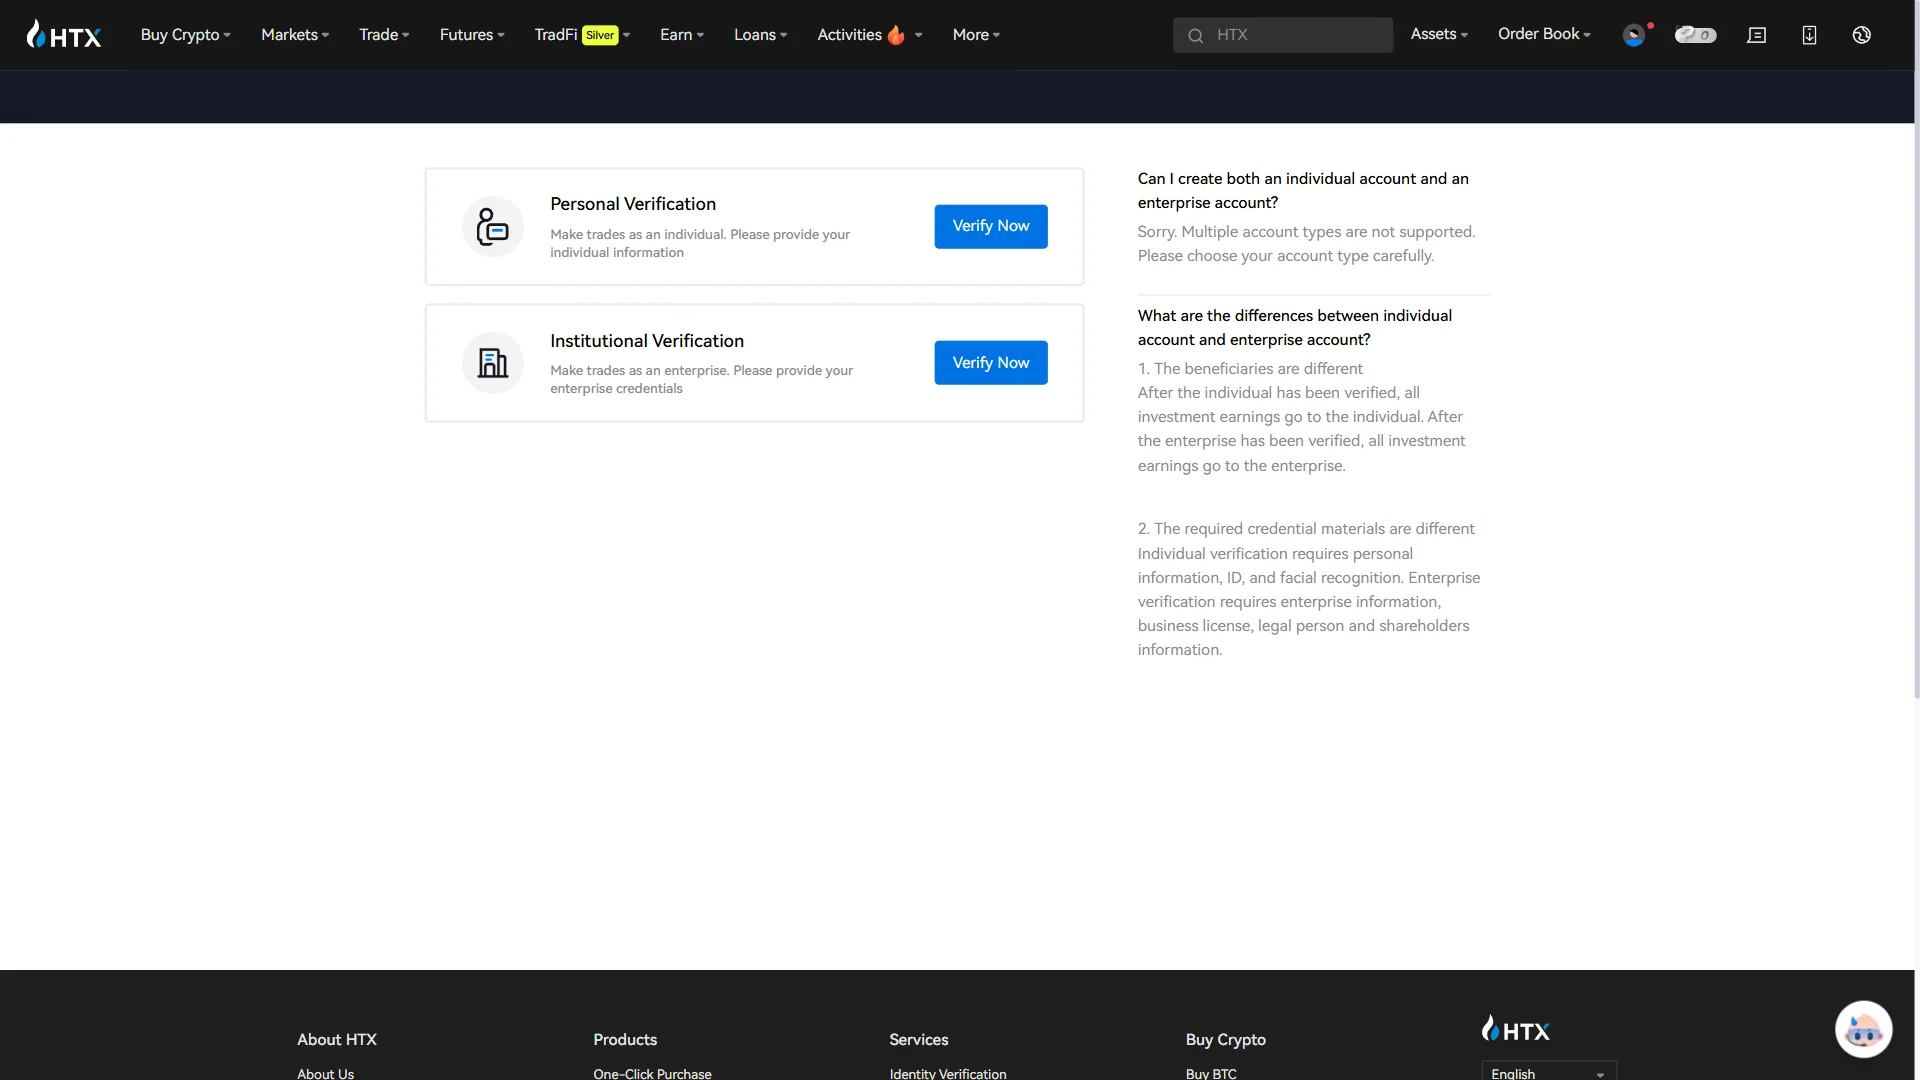Open the Assets menu
This screenshot has height=1080, width=1920.
pyautogui.click(x=1439, y=34)
